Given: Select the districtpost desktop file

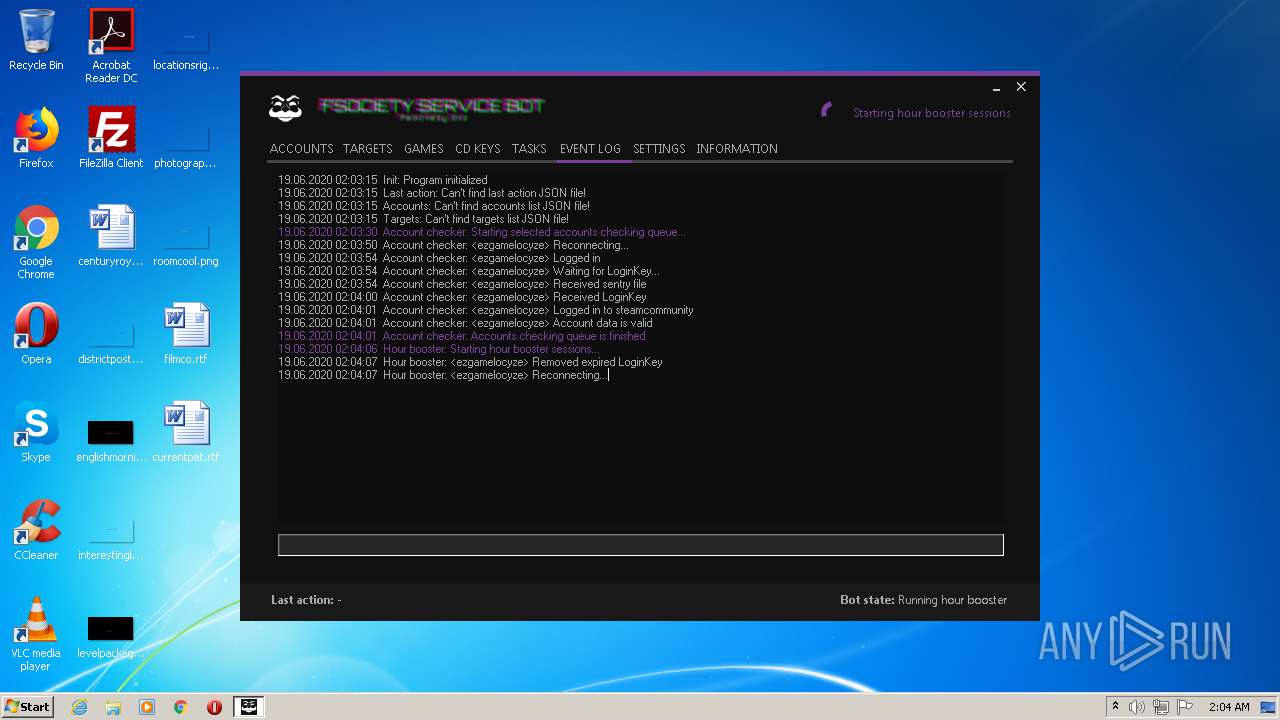Looking at the screenshot, I should (111, 342).
